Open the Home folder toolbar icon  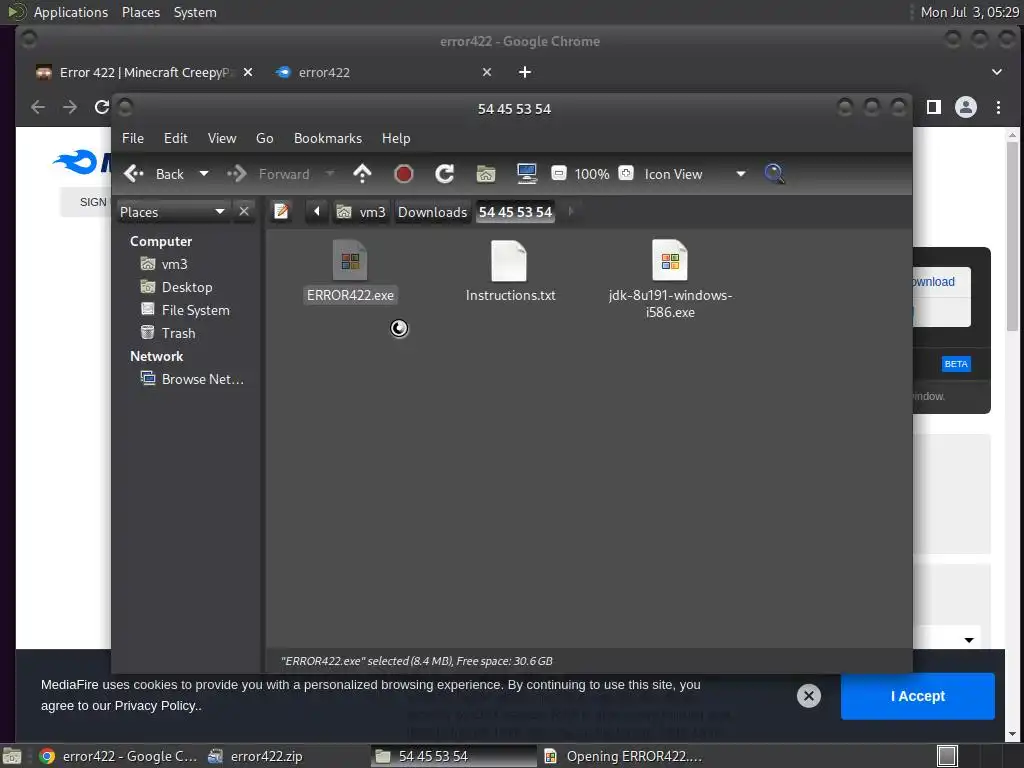(486, 174)
